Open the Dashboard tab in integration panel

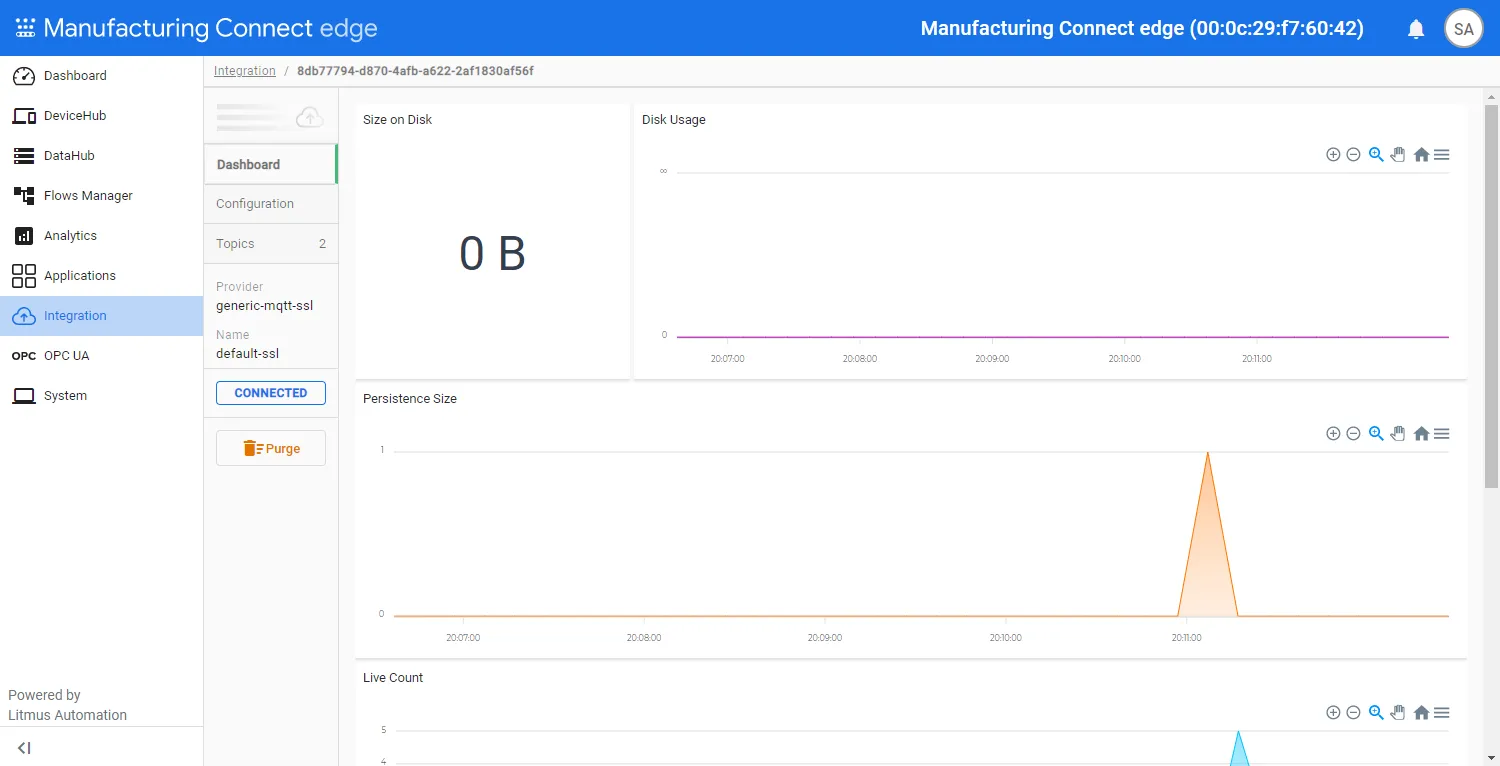271,164
